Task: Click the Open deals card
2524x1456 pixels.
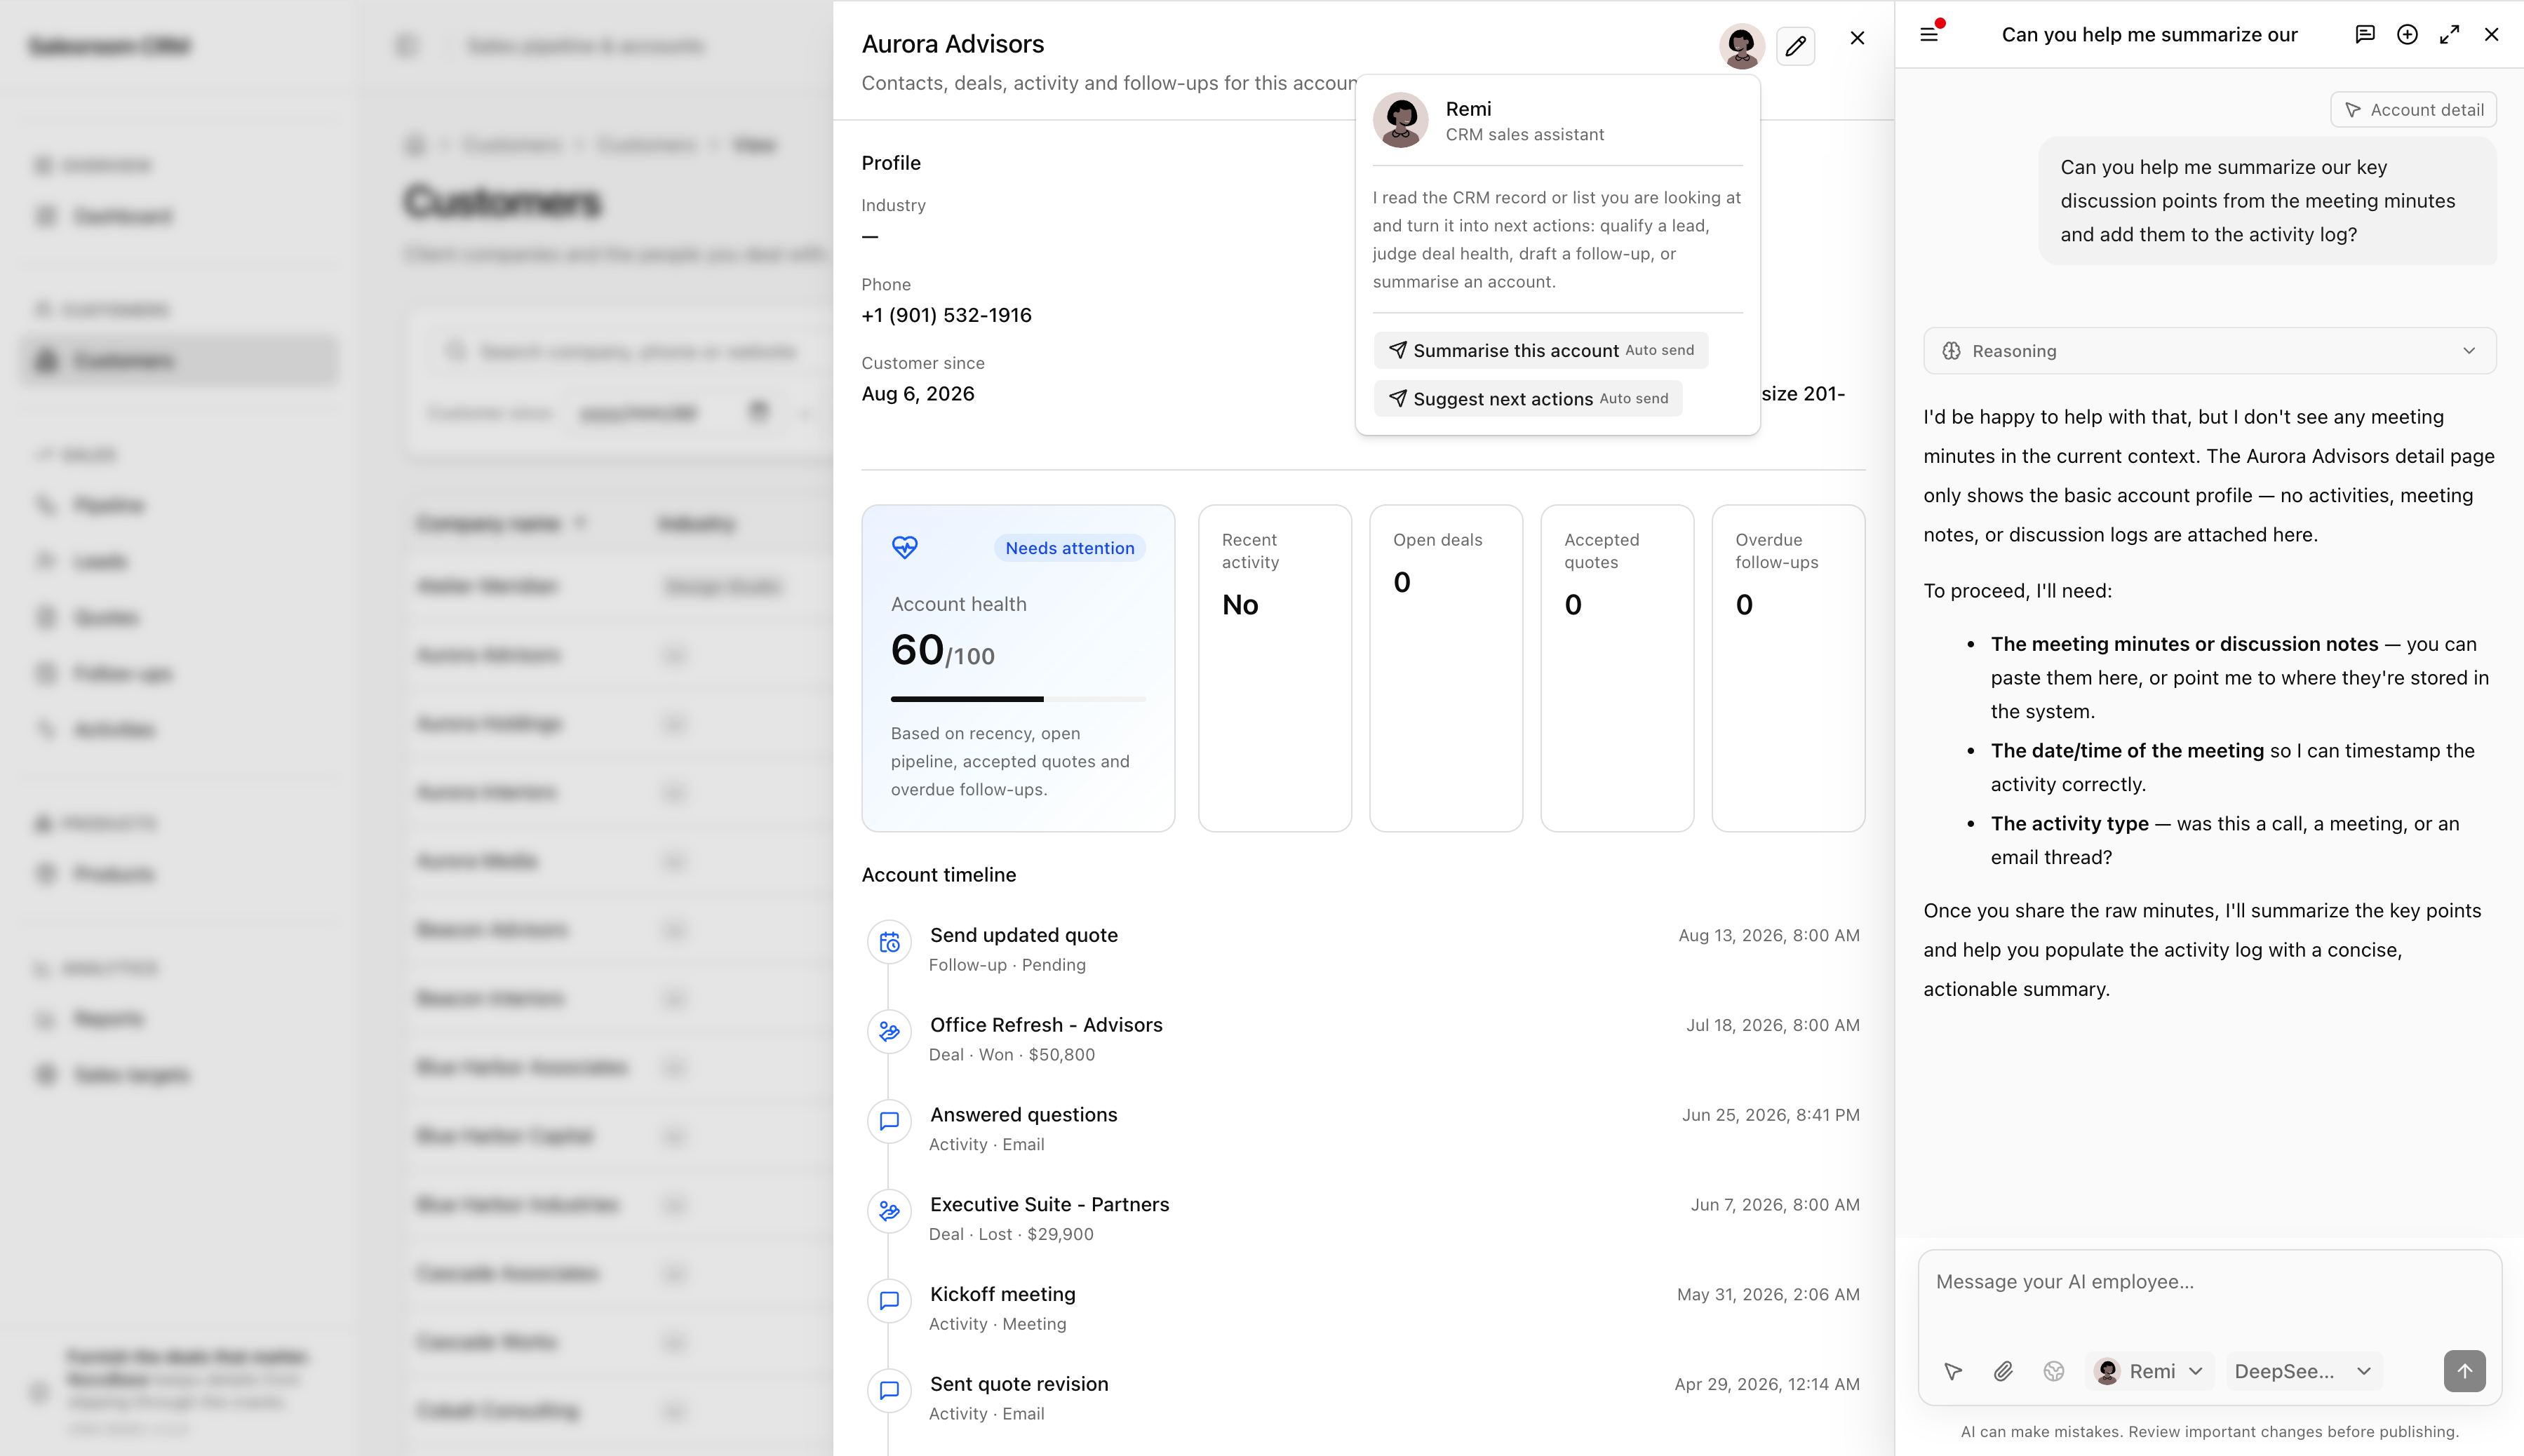Action: pyautogui.click(x=1446, y=668)
